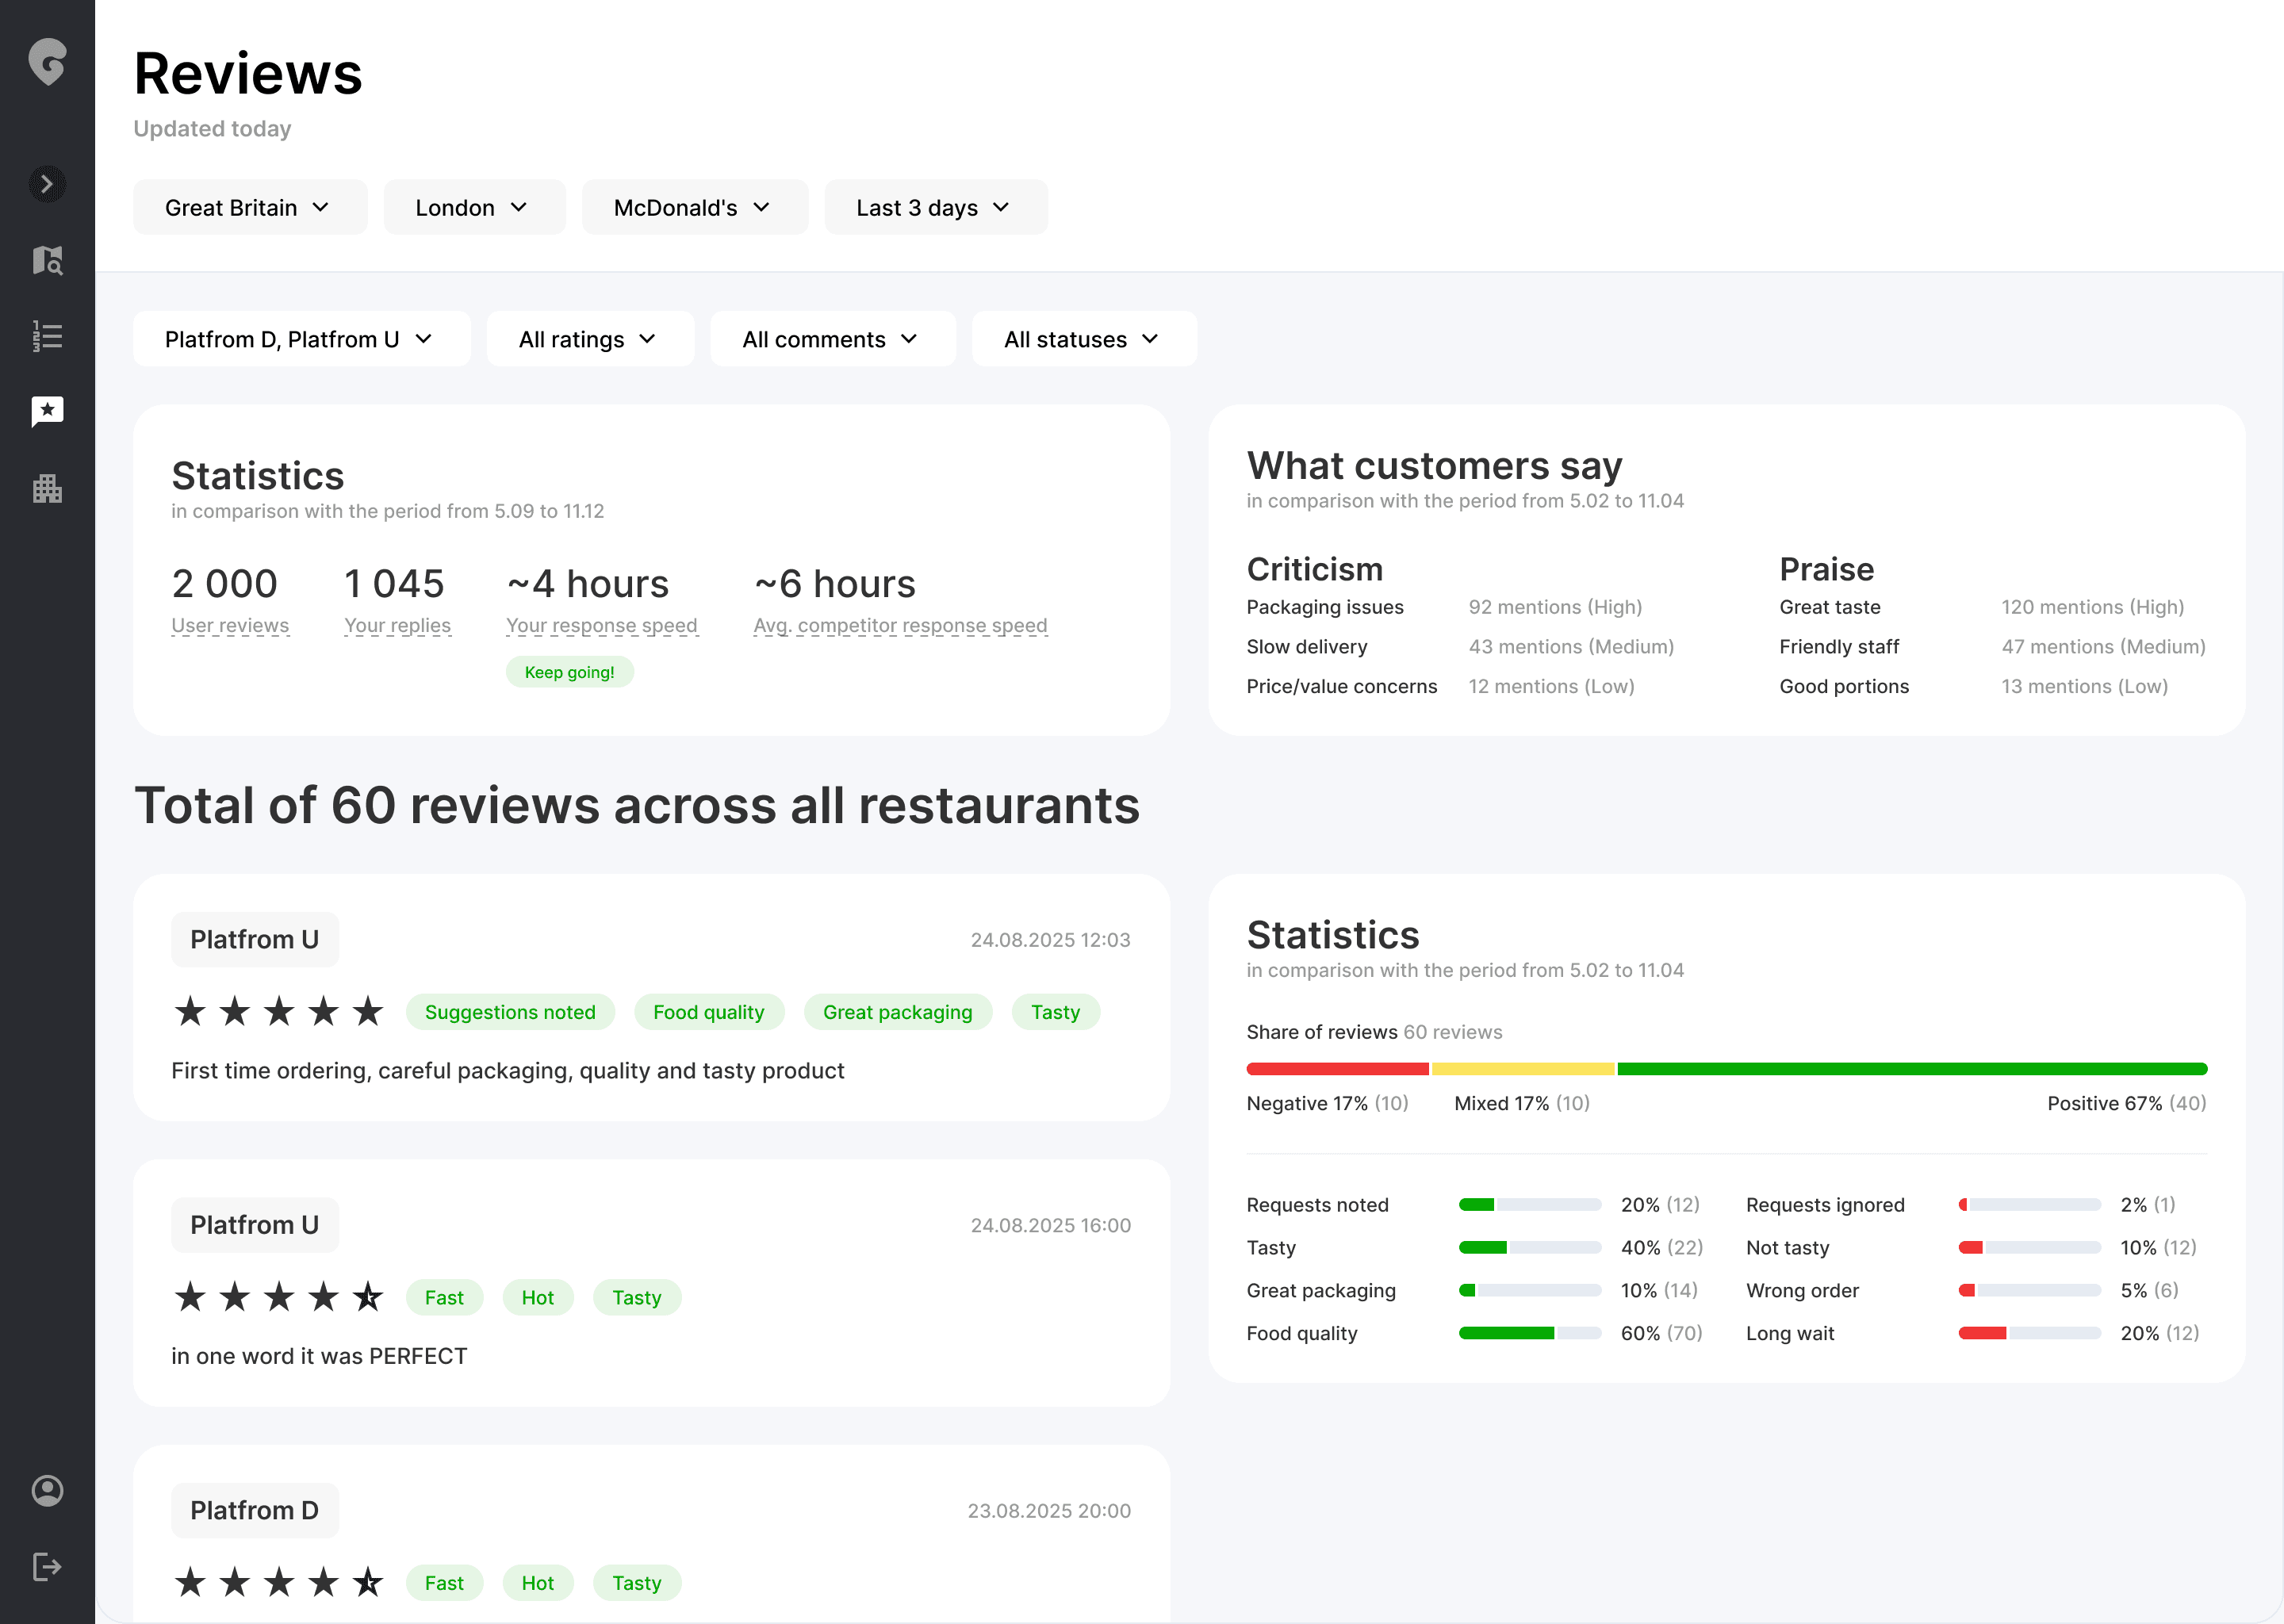Expand the London city selector
This screenshot has width=2284, height=1624.
(474, 207)
